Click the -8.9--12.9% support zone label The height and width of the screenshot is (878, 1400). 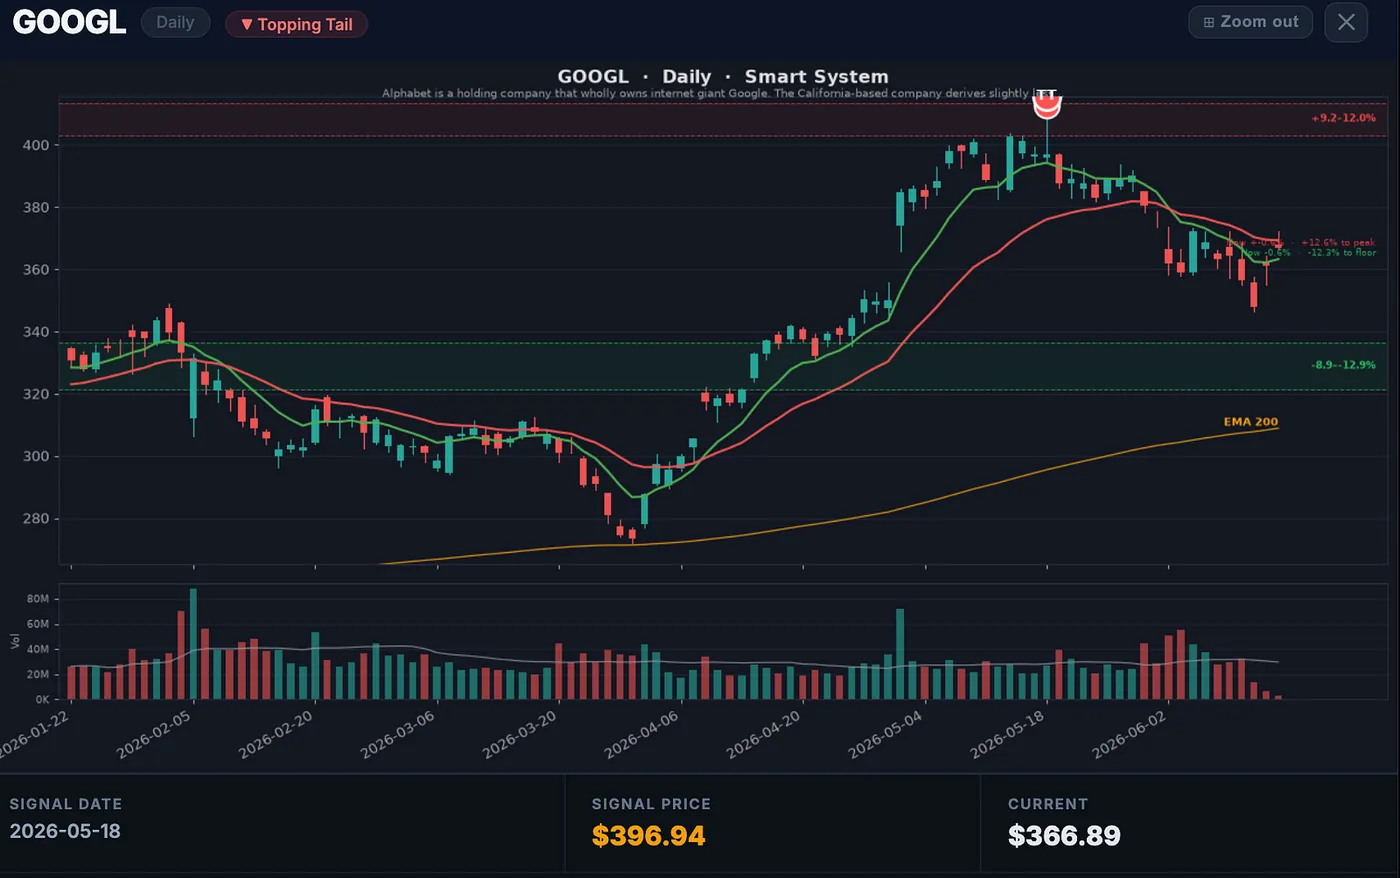click(x=1343, y=365)
